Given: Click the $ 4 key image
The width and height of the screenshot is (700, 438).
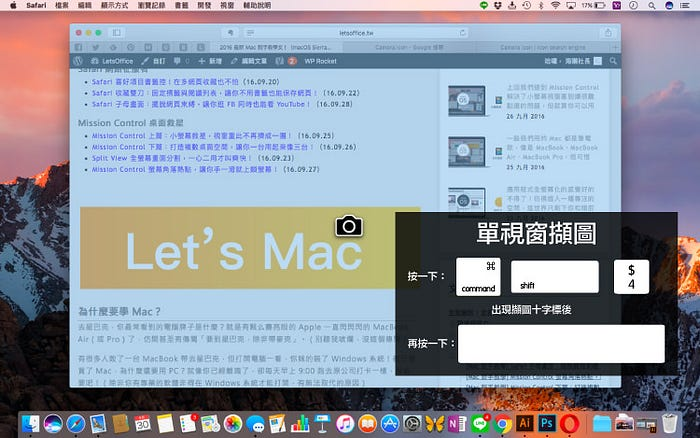Looking at the screenshot, I should [x=631, y=277].
